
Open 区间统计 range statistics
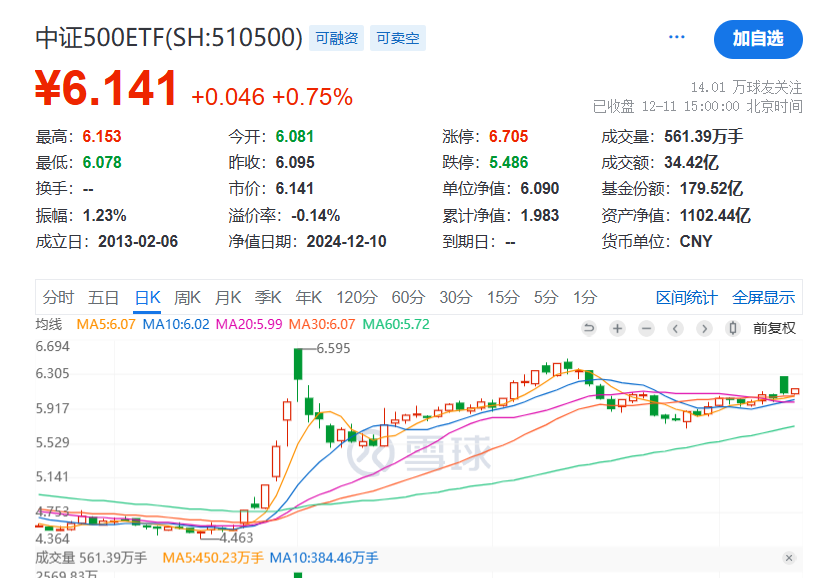click(686, 298)
